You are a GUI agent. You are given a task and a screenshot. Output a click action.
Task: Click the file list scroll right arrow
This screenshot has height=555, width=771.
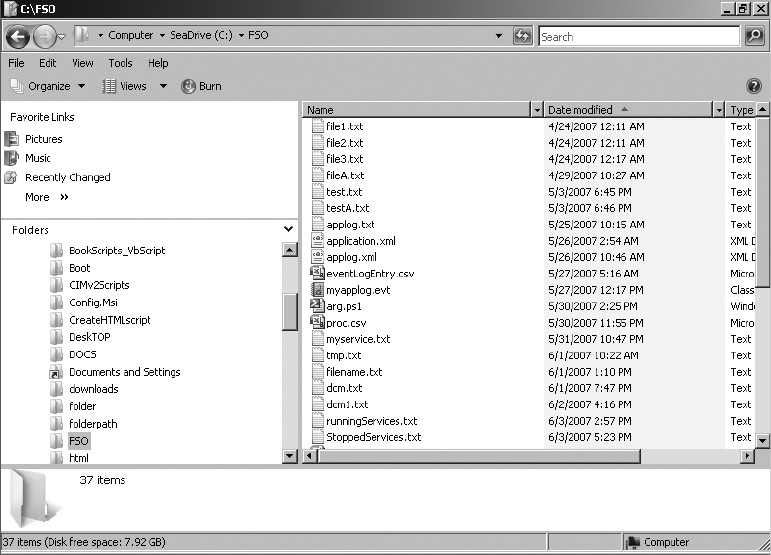coord(747,456)
